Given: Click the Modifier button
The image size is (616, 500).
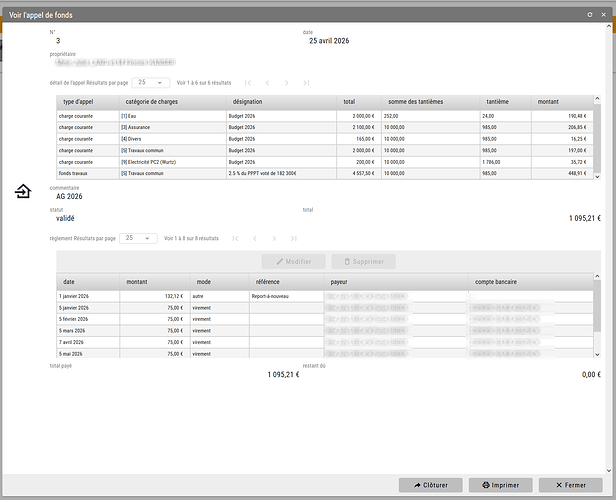Looking at the screenshot, I should 293,262.
